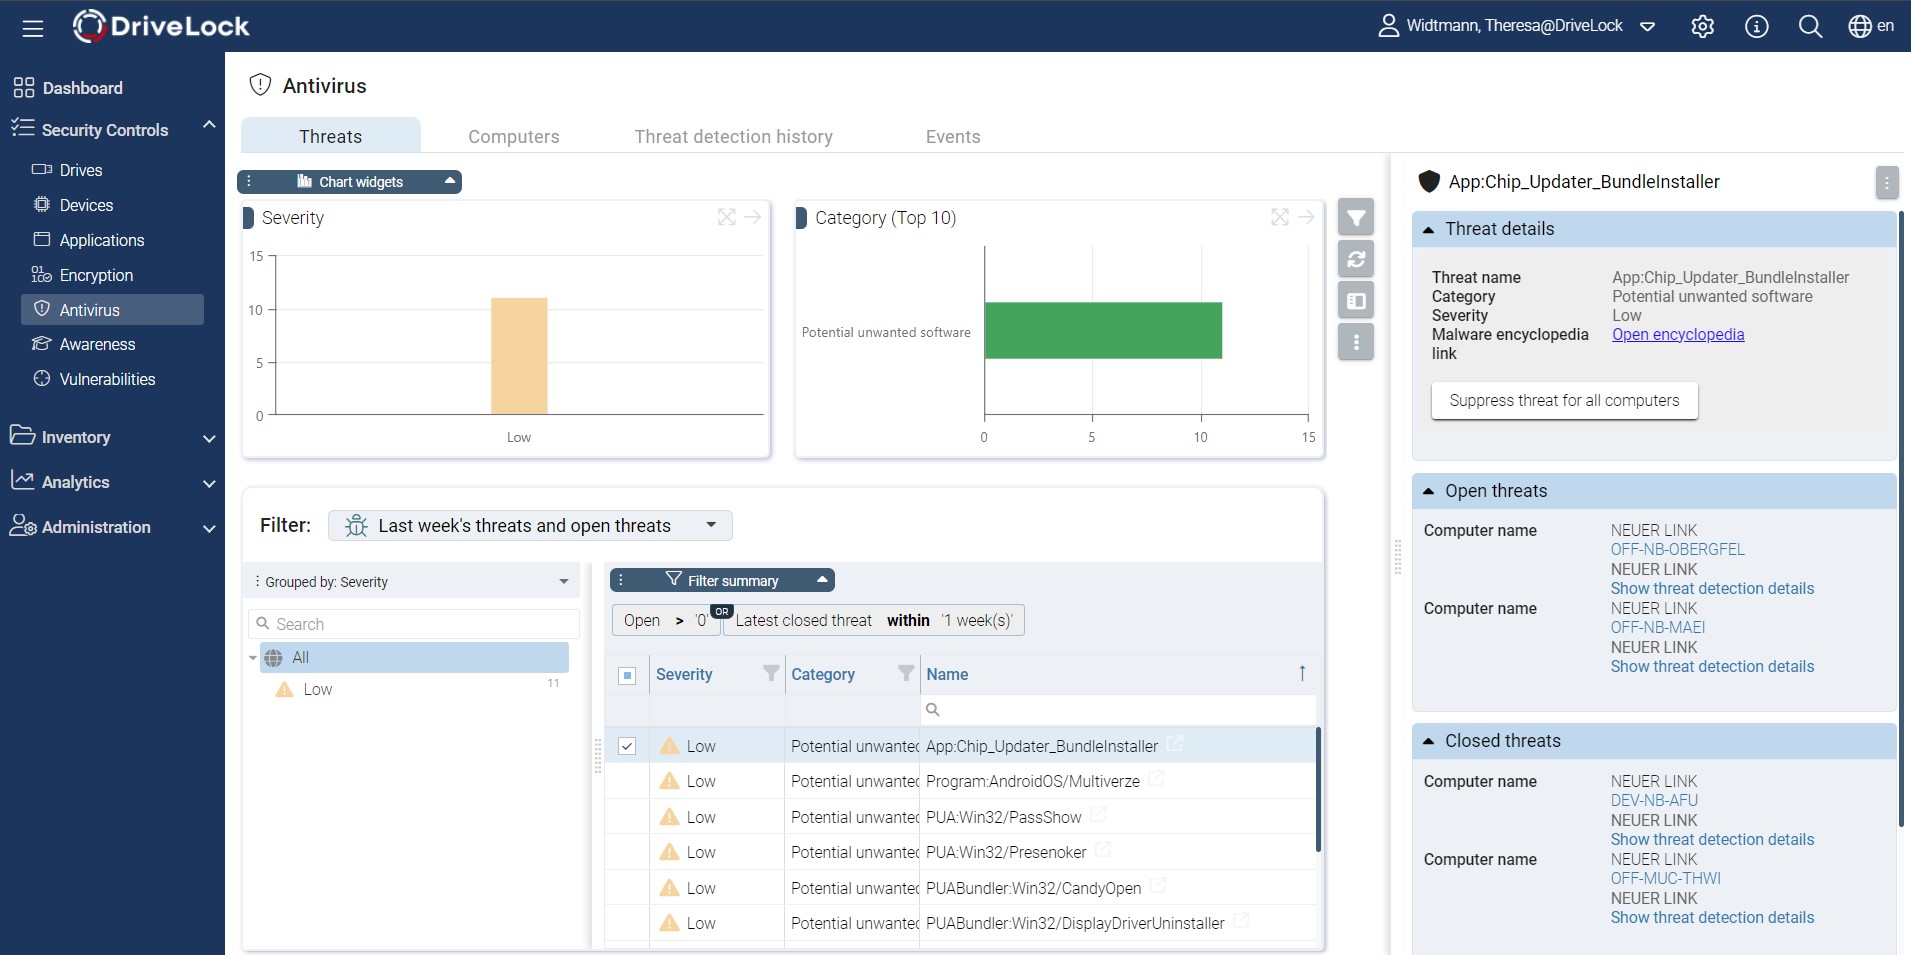Expand the Inventory section

[x=208, y=438]
